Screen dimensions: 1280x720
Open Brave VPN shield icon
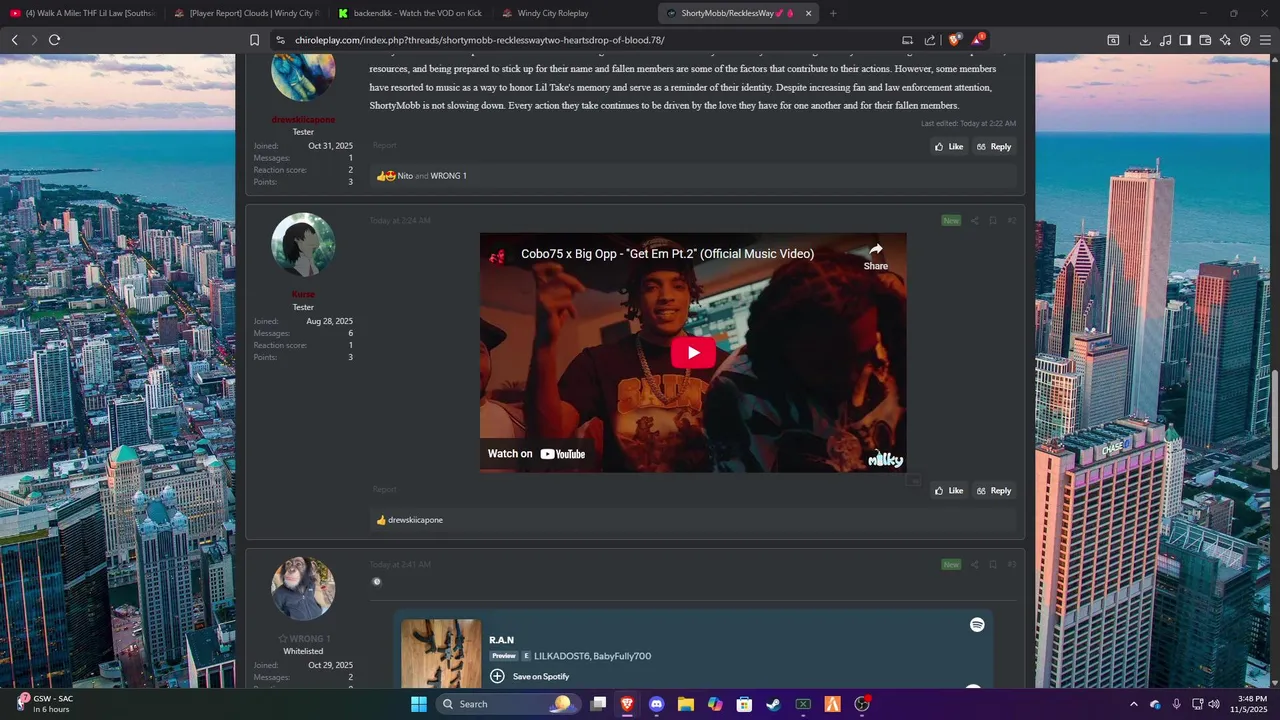(x=1245, y=40)
